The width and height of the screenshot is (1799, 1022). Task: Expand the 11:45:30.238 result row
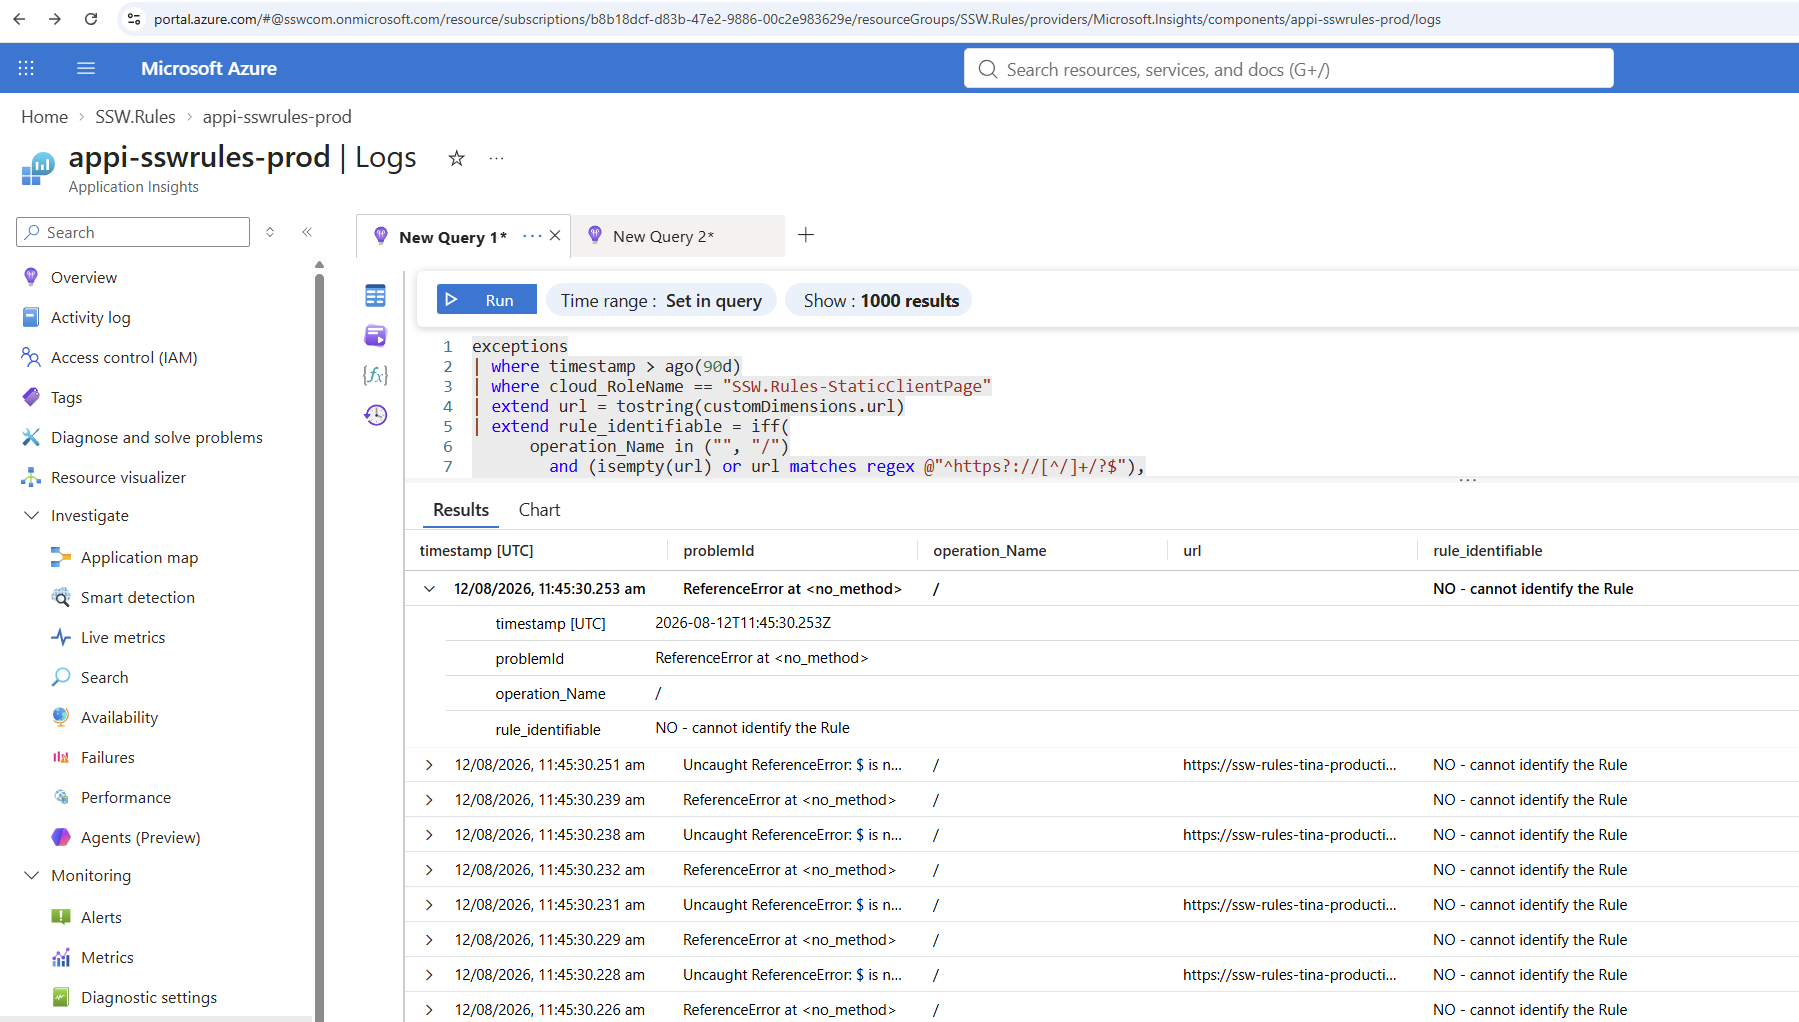[x=429, y=835]
